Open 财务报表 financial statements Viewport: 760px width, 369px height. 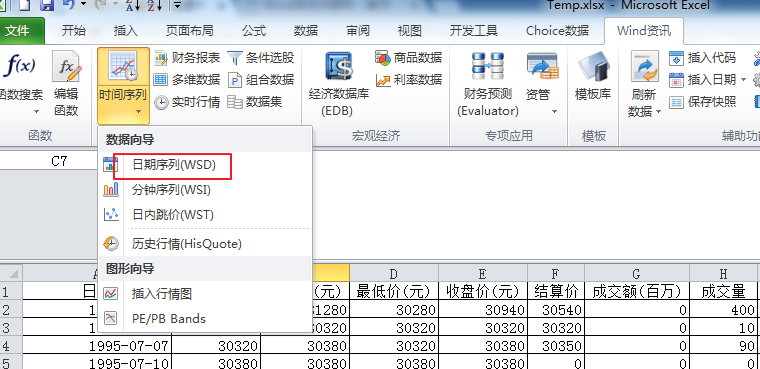click(x=187, y=58)
